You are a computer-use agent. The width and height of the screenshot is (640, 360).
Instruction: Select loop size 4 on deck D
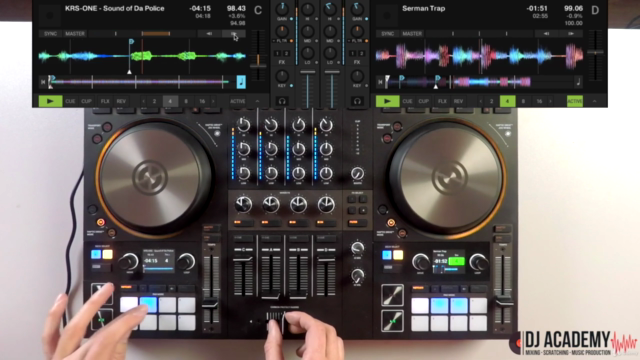pyautogui.click(x=507, y=101)
